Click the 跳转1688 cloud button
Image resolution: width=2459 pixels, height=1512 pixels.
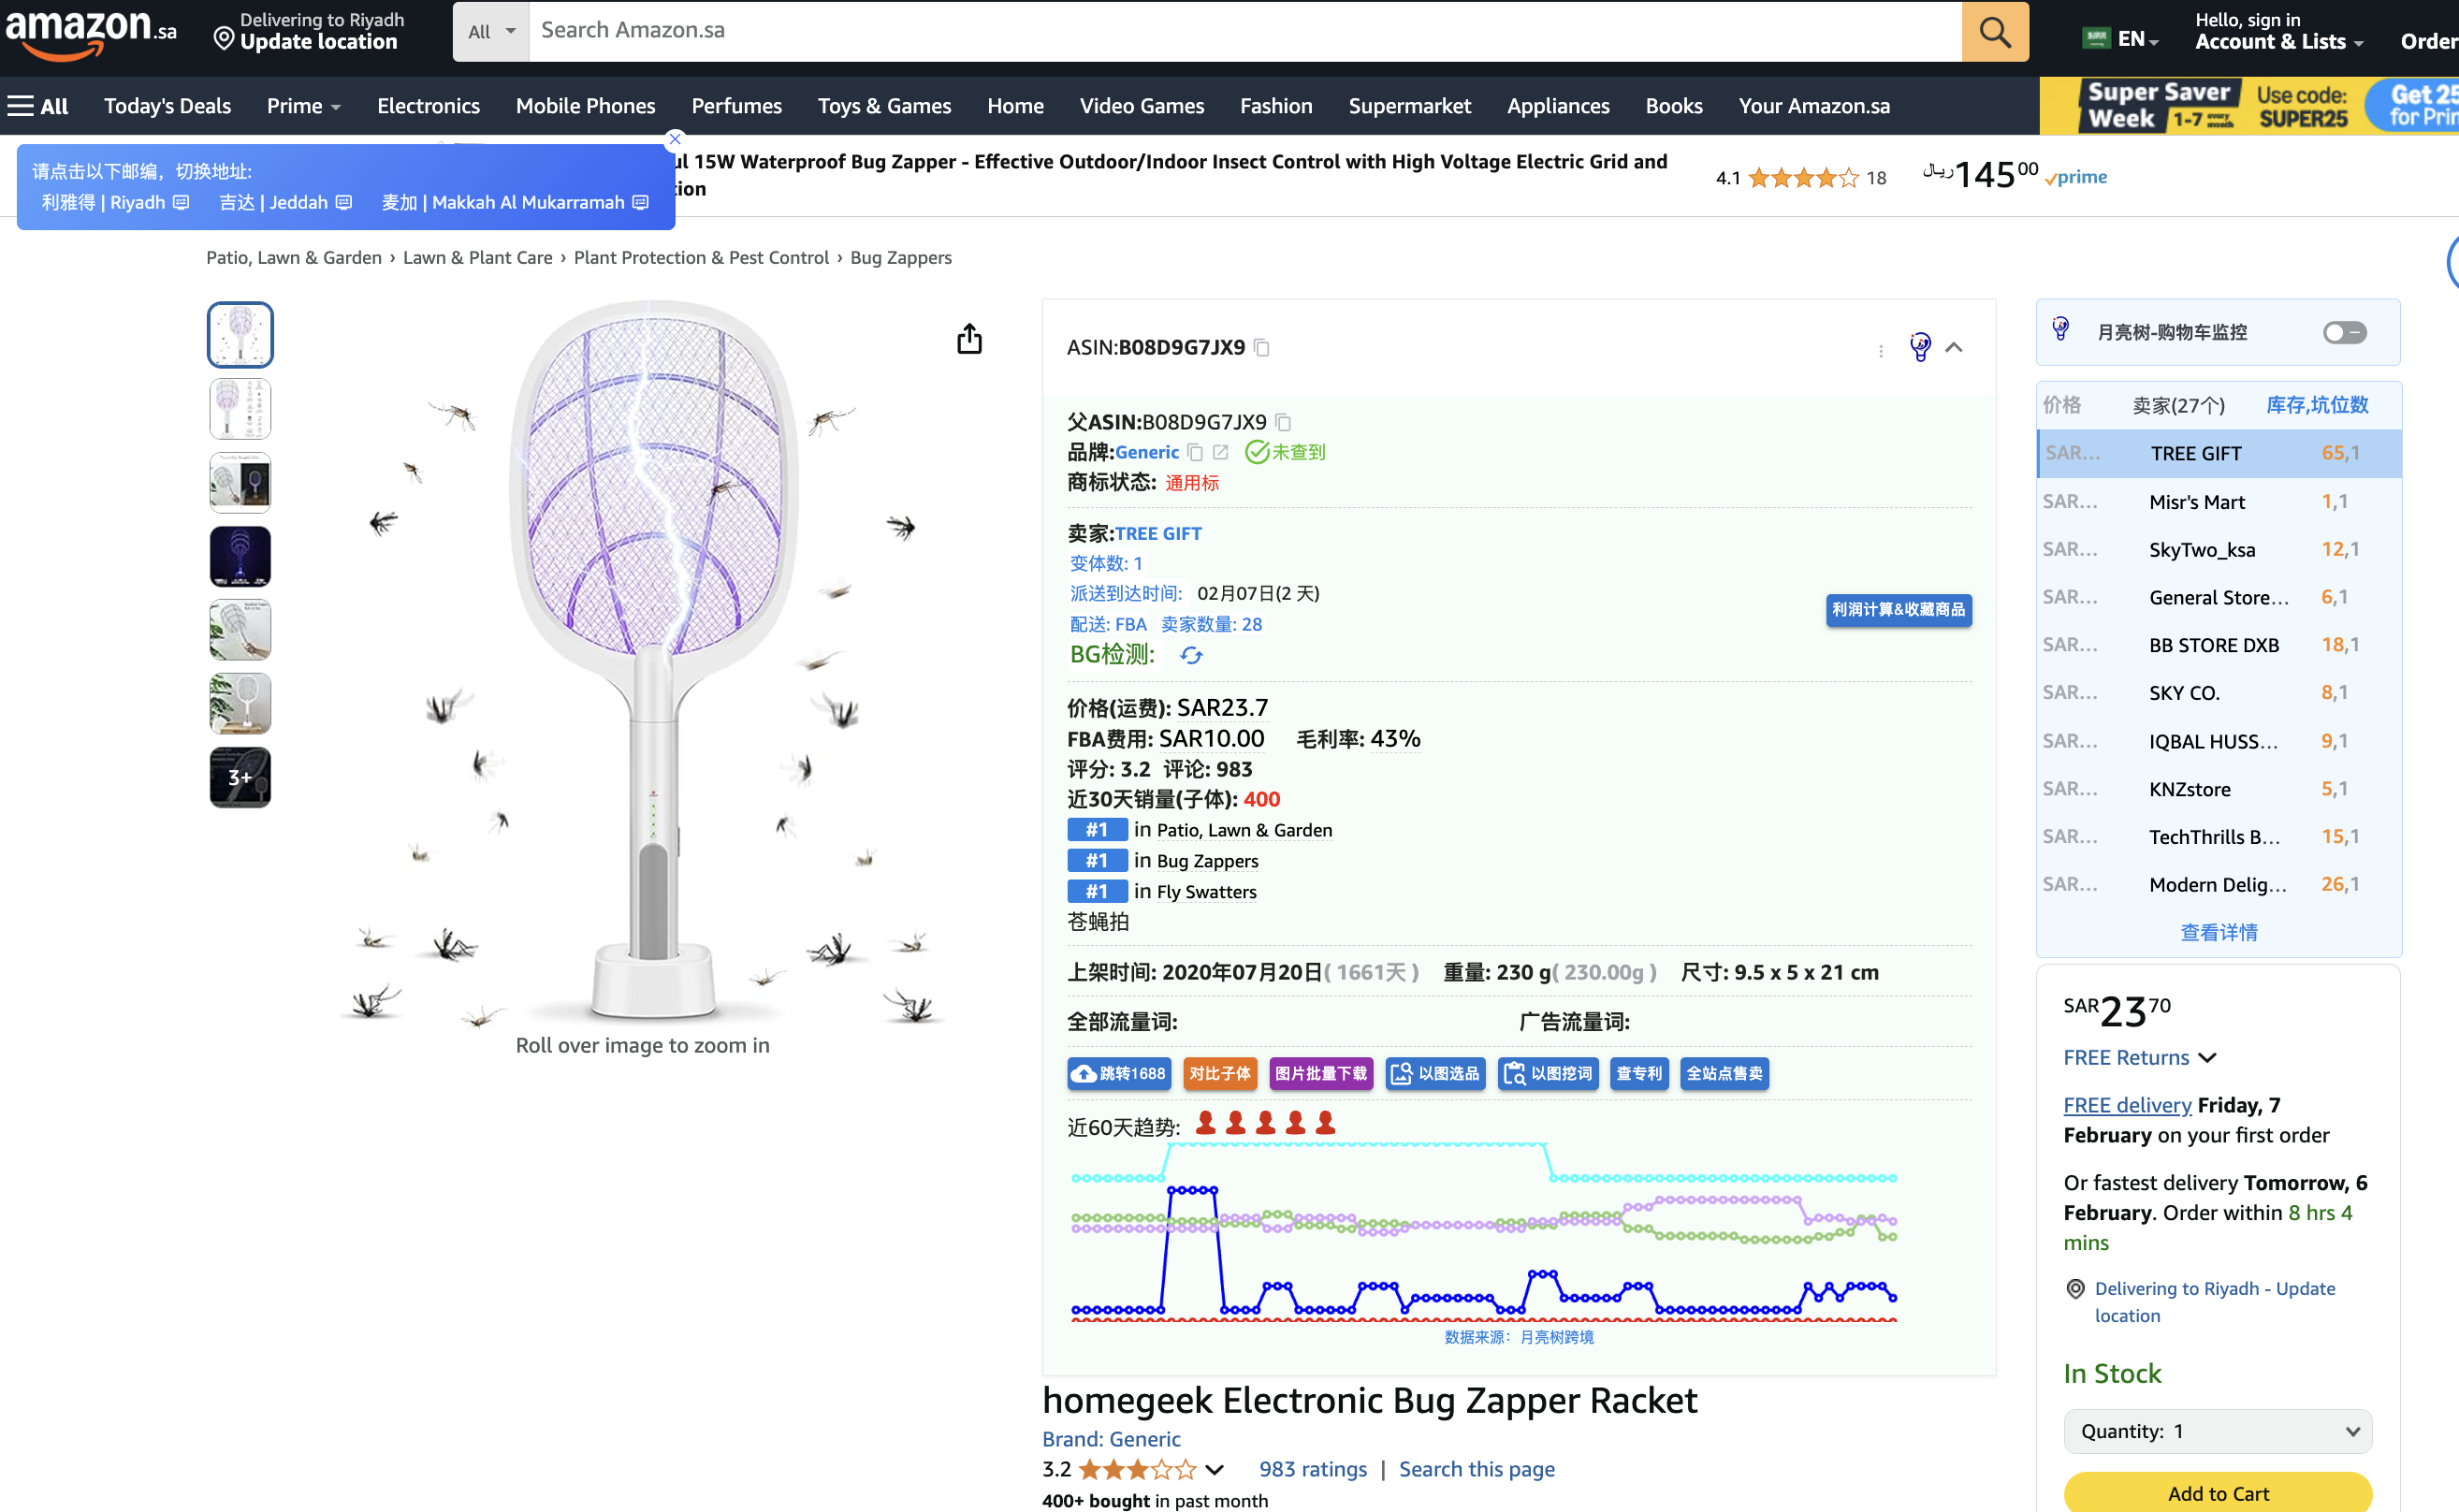1118,1073
